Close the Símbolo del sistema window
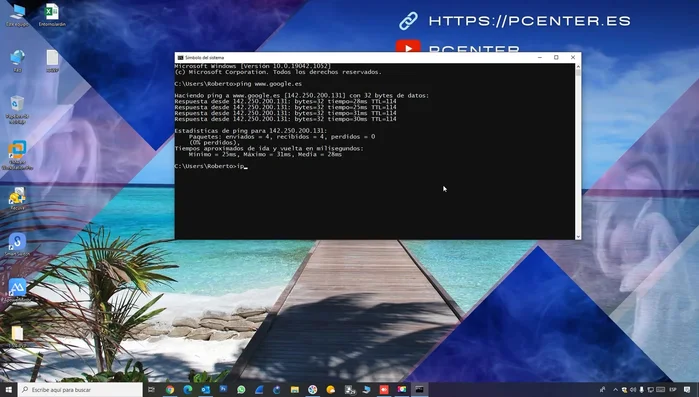699x397 pixels. (573, 57)
